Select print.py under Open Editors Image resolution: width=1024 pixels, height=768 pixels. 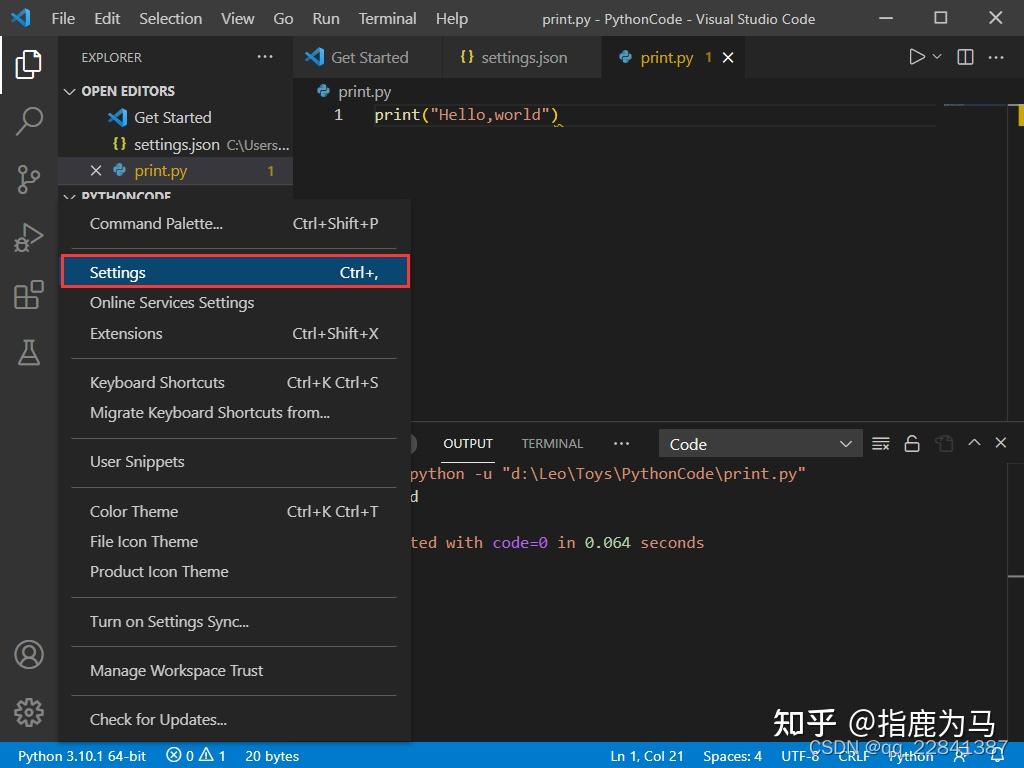tap(162, 170)
